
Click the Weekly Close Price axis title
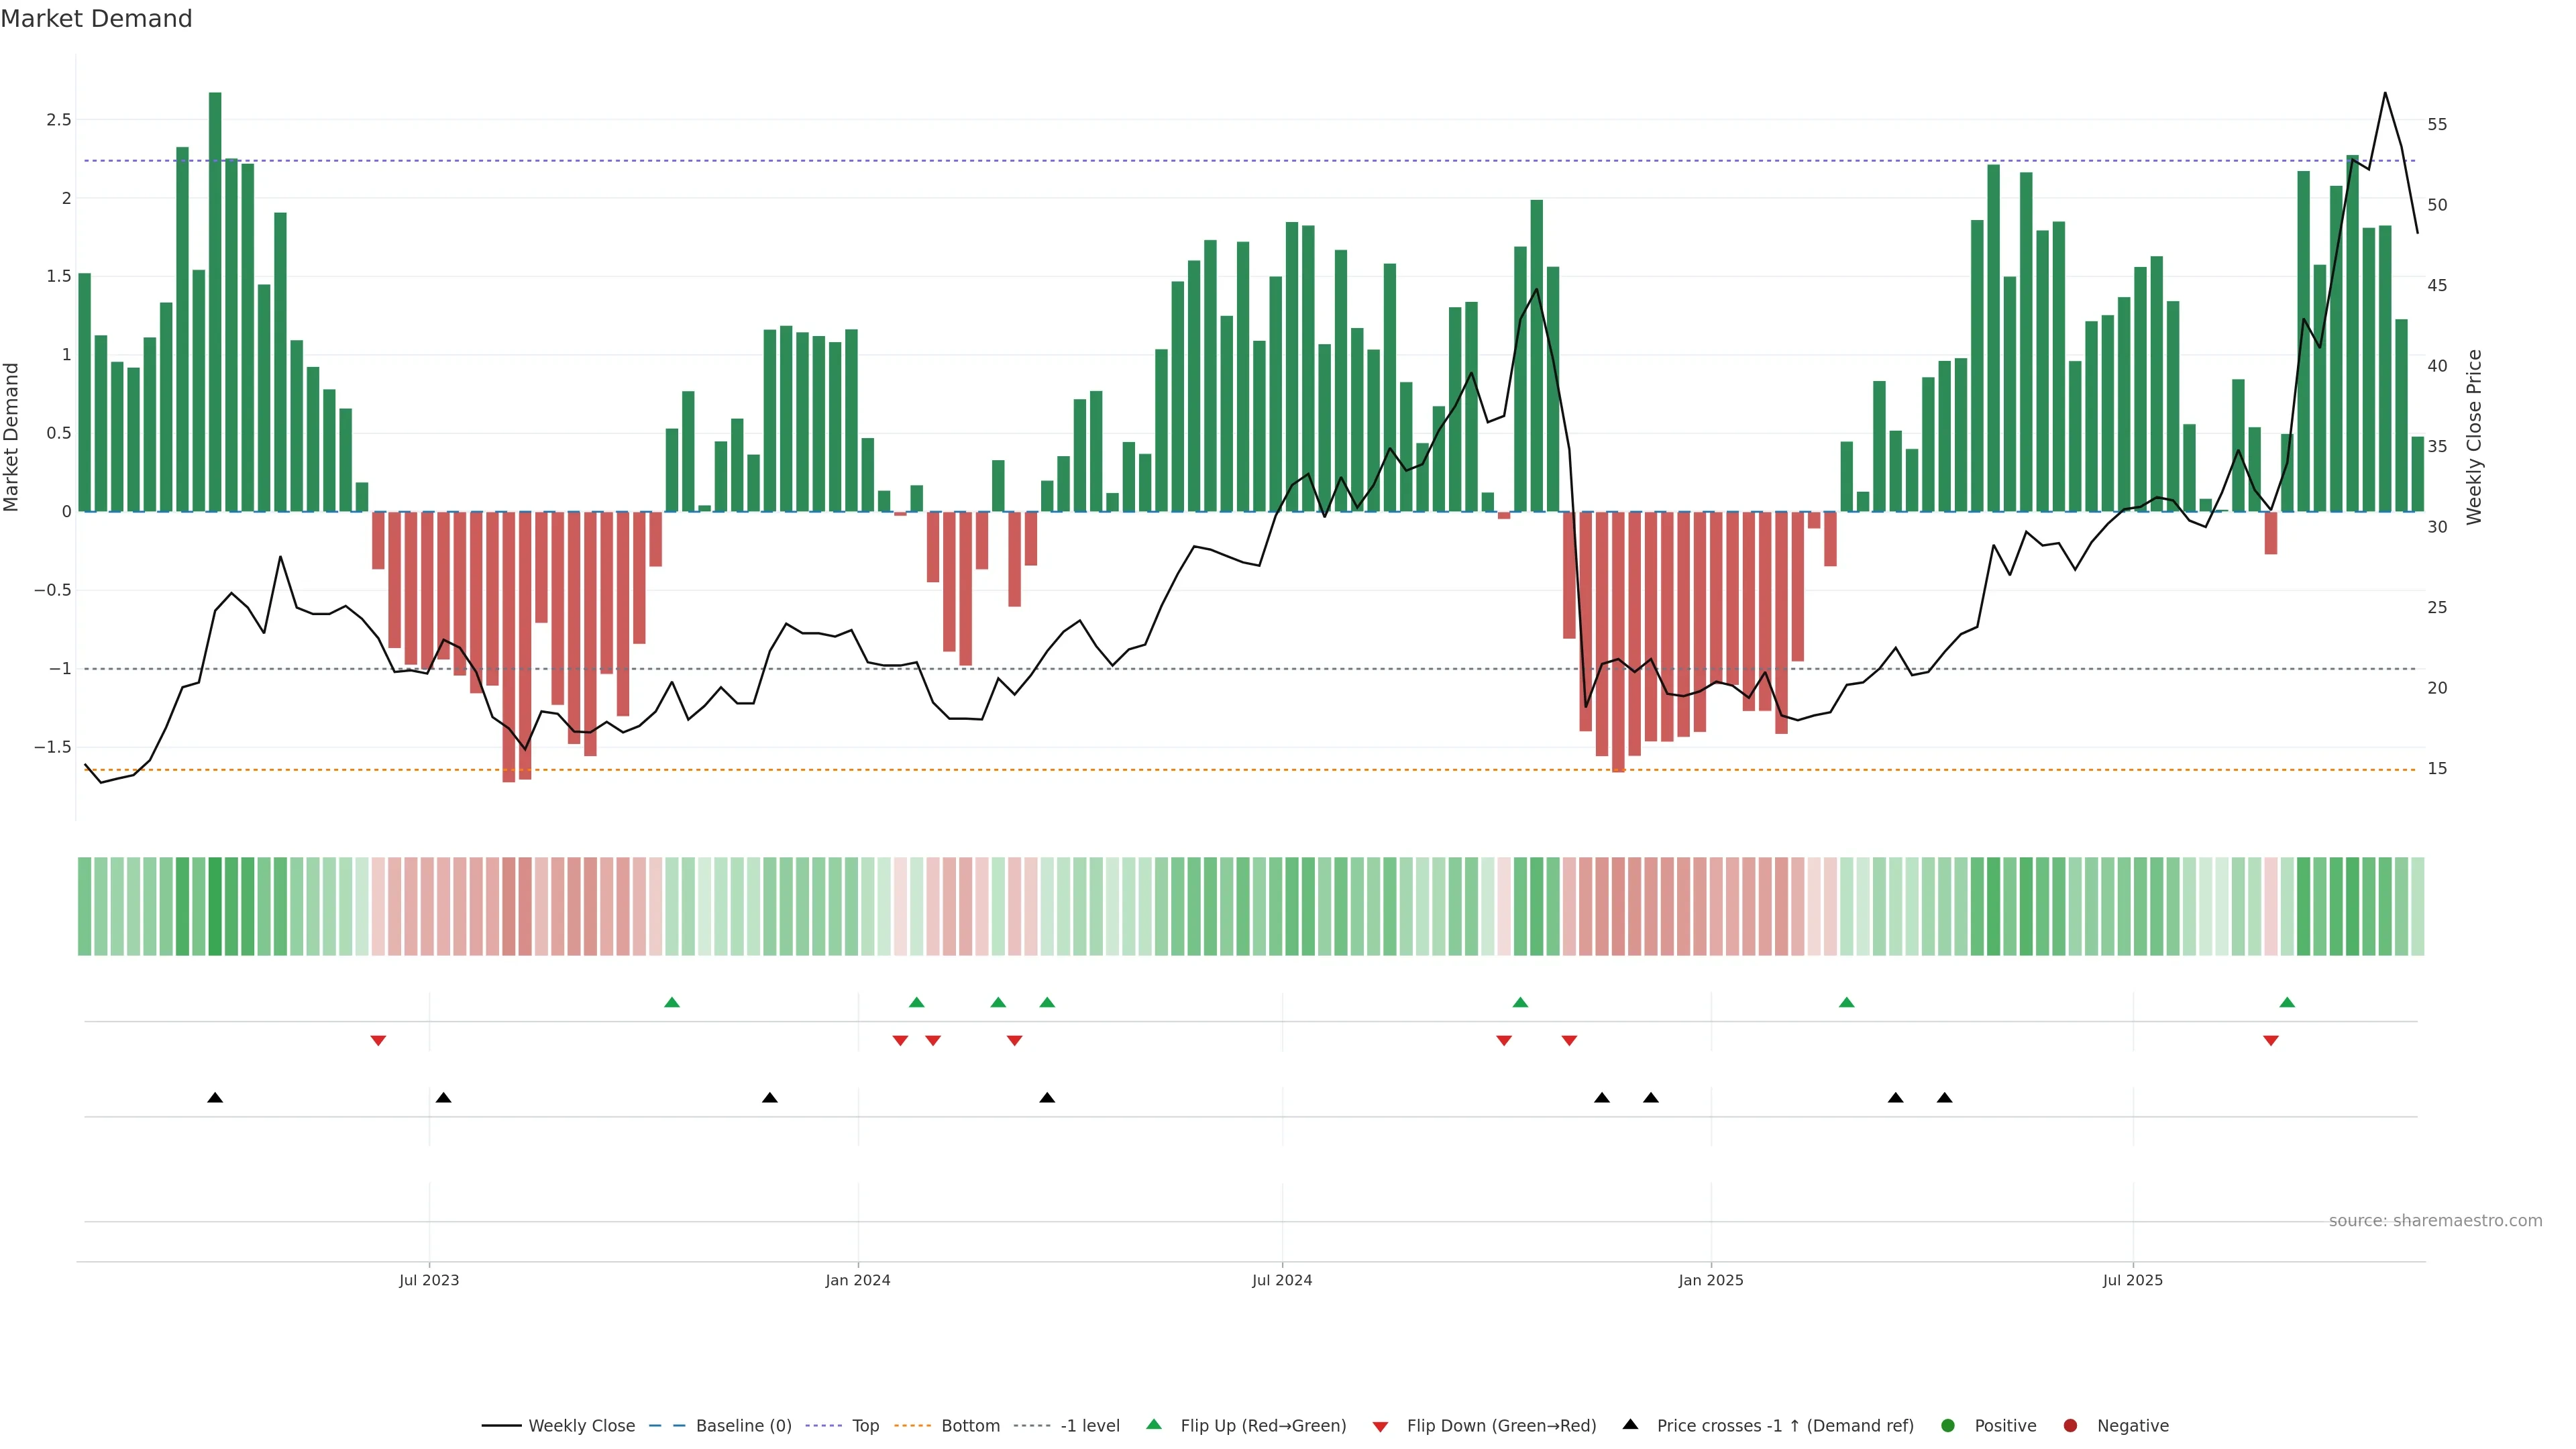tap(2475, 437)
